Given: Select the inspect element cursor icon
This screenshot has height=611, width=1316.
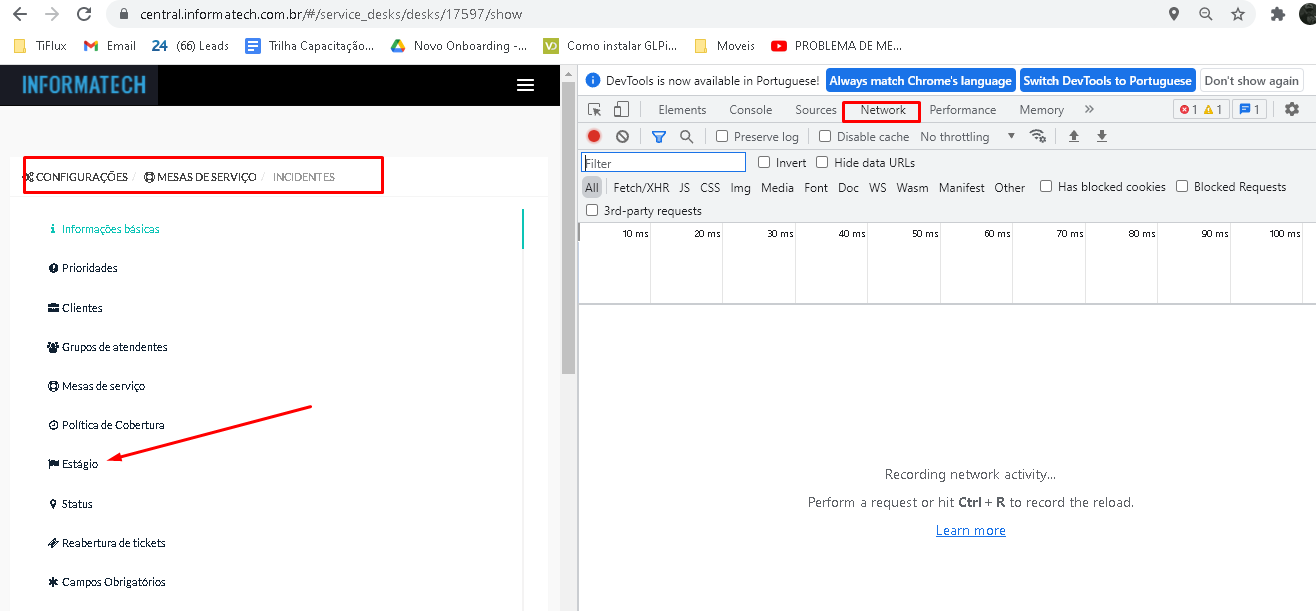Looking at the screenshot, I should tap(595, 110).
